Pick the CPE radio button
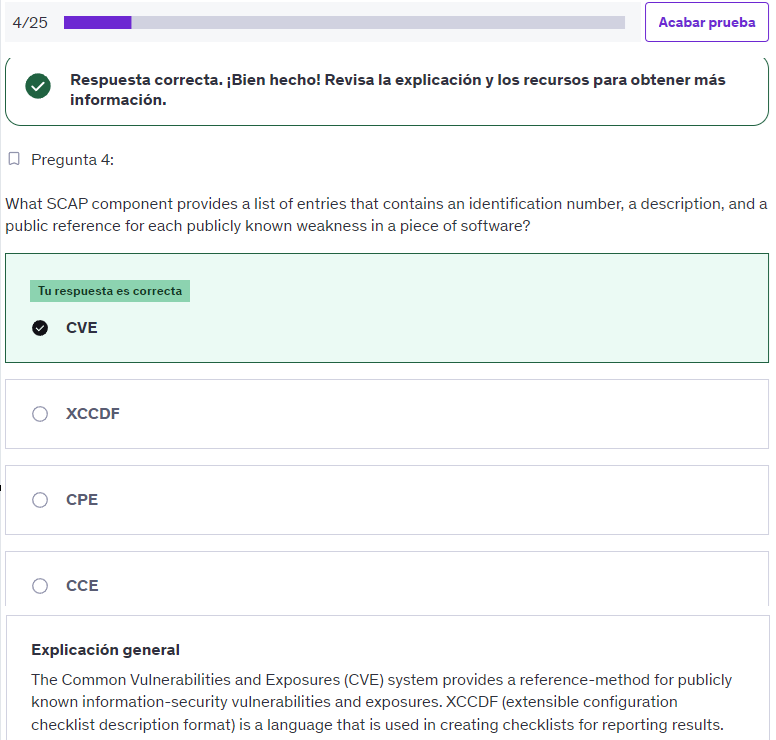776x740 pixels. tap(40, 500)
